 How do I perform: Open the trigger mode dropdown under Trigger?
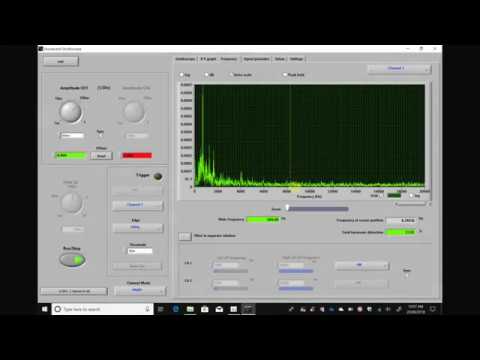pyautogui.click(x=137, y=190)
